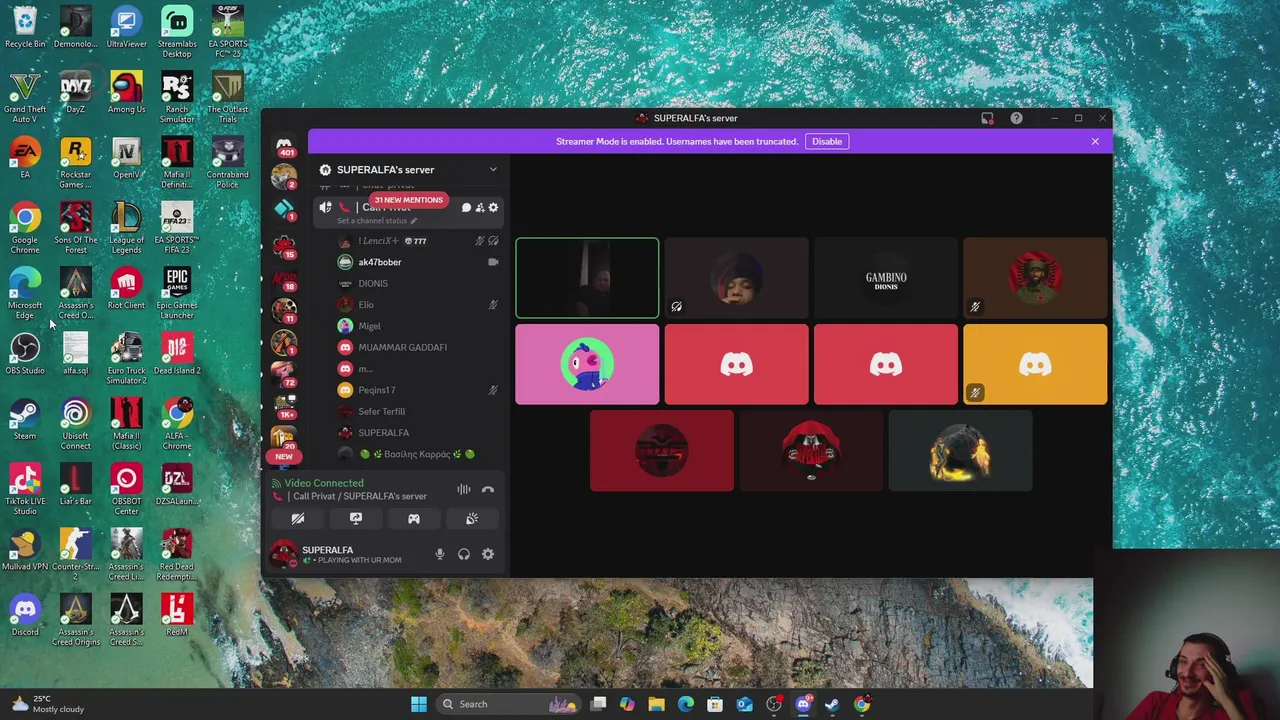Open OBS Studio desktop shortcut
Screen dimensions: 1280x720
click(x=25, y=355)
